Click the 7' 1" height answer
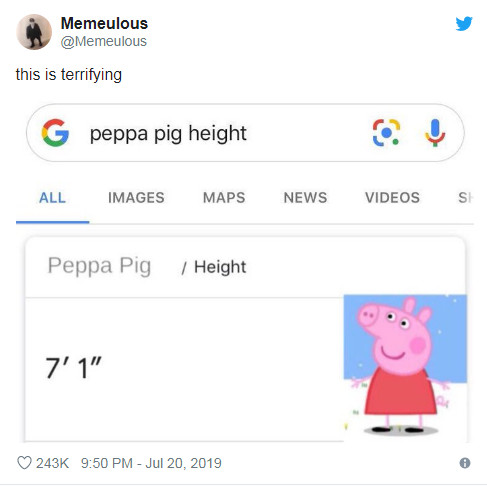Image resolution: width=487 pixels, height=486 pixels. tap(73, 368)
